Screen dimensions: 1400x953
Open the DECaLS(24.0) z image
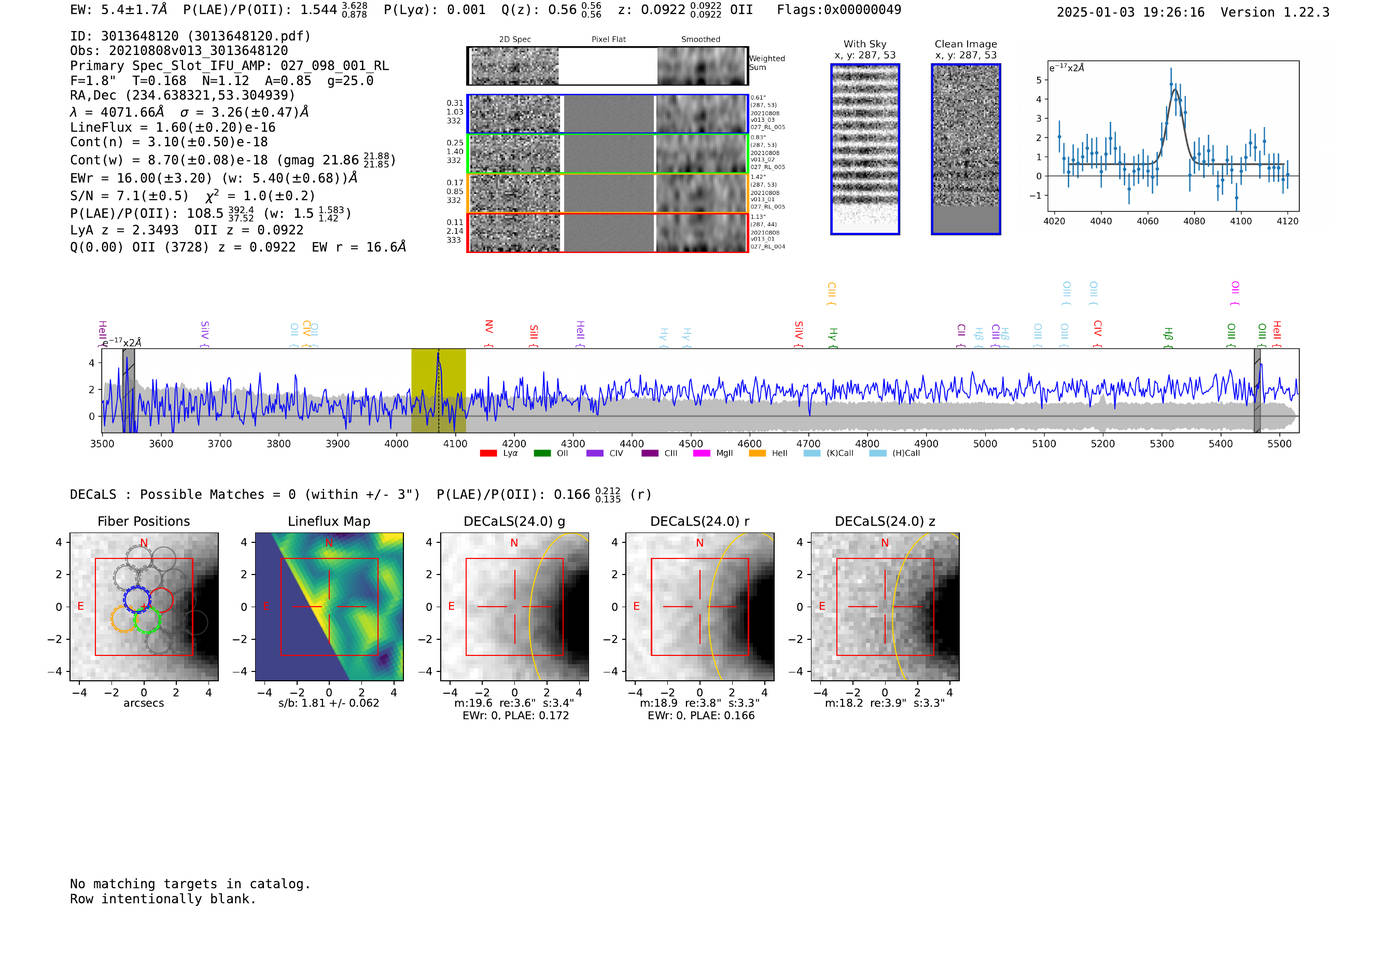(885, 607)
